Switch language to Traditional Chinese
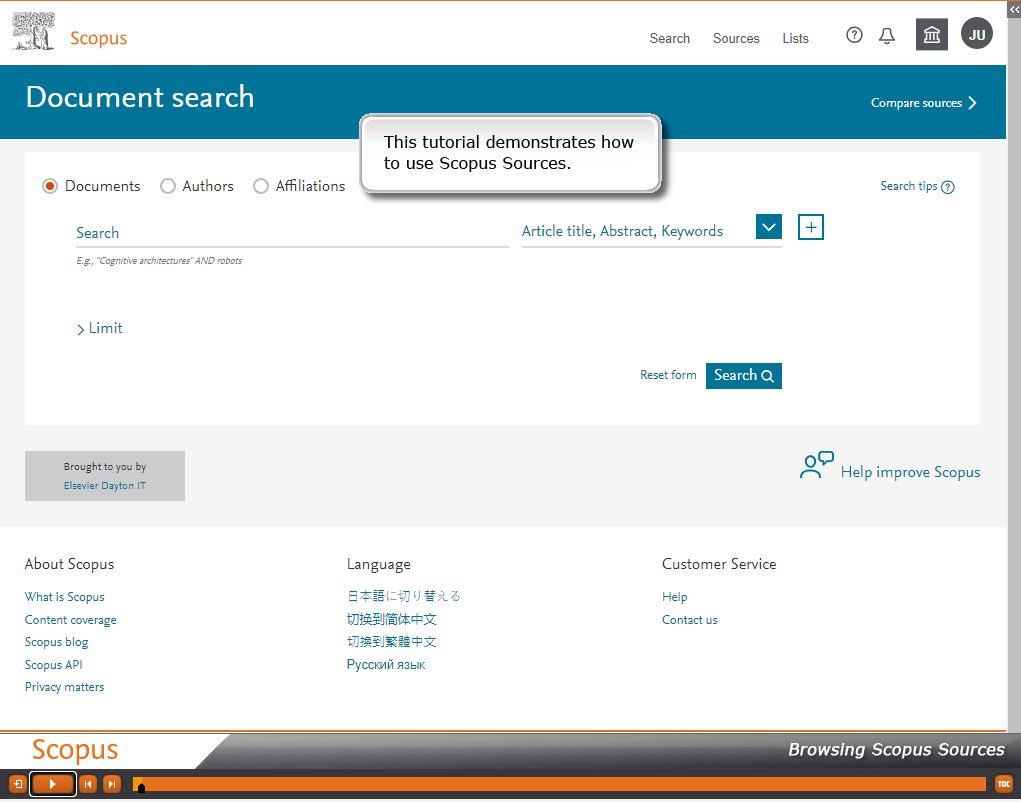This screenshot has height=802, width=1021. pos(391,642)
